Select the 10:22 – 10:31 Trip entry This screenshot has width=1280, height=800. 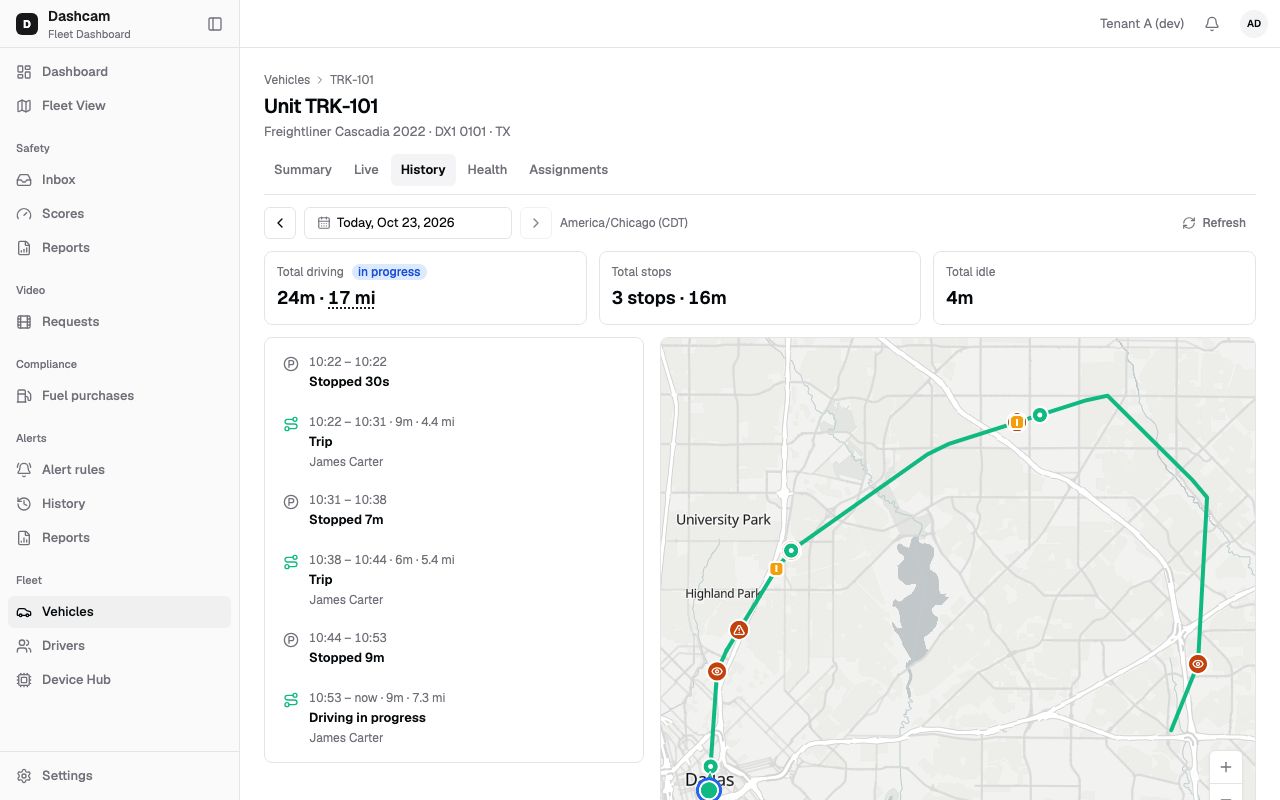[454, 441]
